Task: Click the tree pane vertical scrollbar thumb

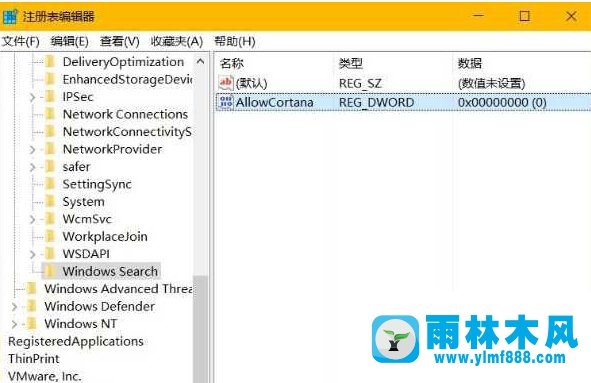Action: (201, 329)
